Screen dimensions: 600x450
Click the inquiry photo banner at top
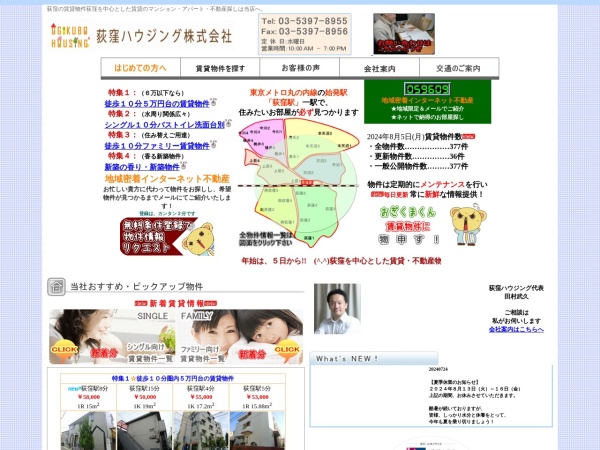pos(404,34)
